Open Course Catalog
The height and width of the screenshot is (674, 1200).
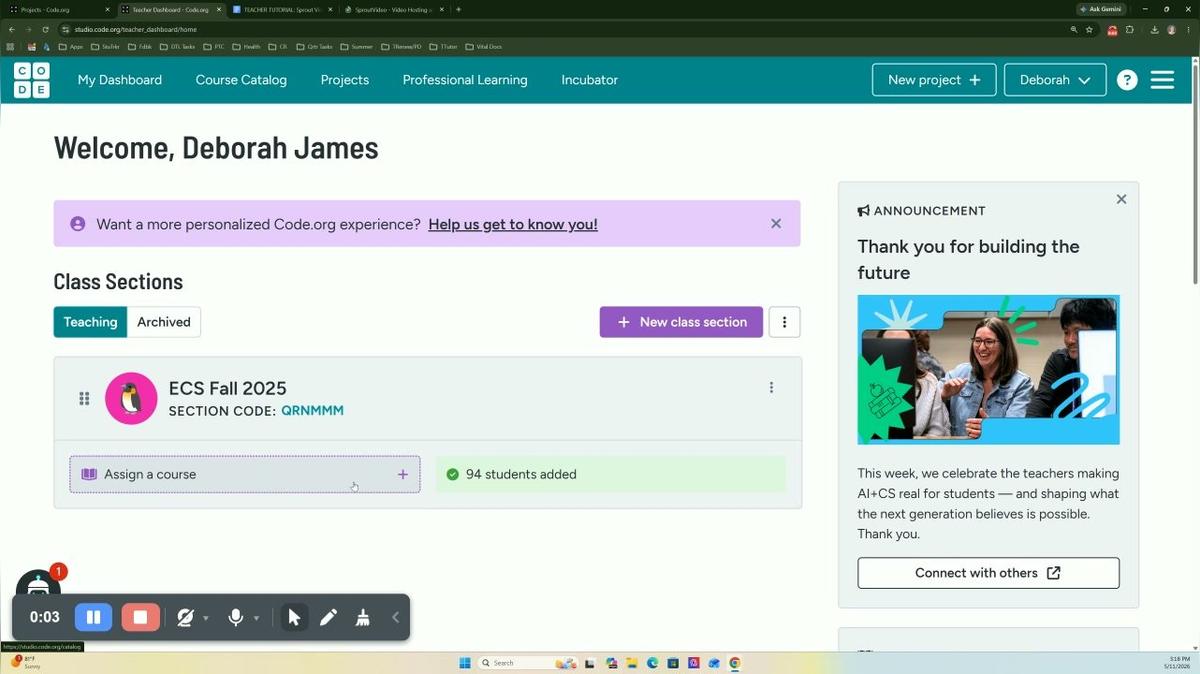[241, 80]
